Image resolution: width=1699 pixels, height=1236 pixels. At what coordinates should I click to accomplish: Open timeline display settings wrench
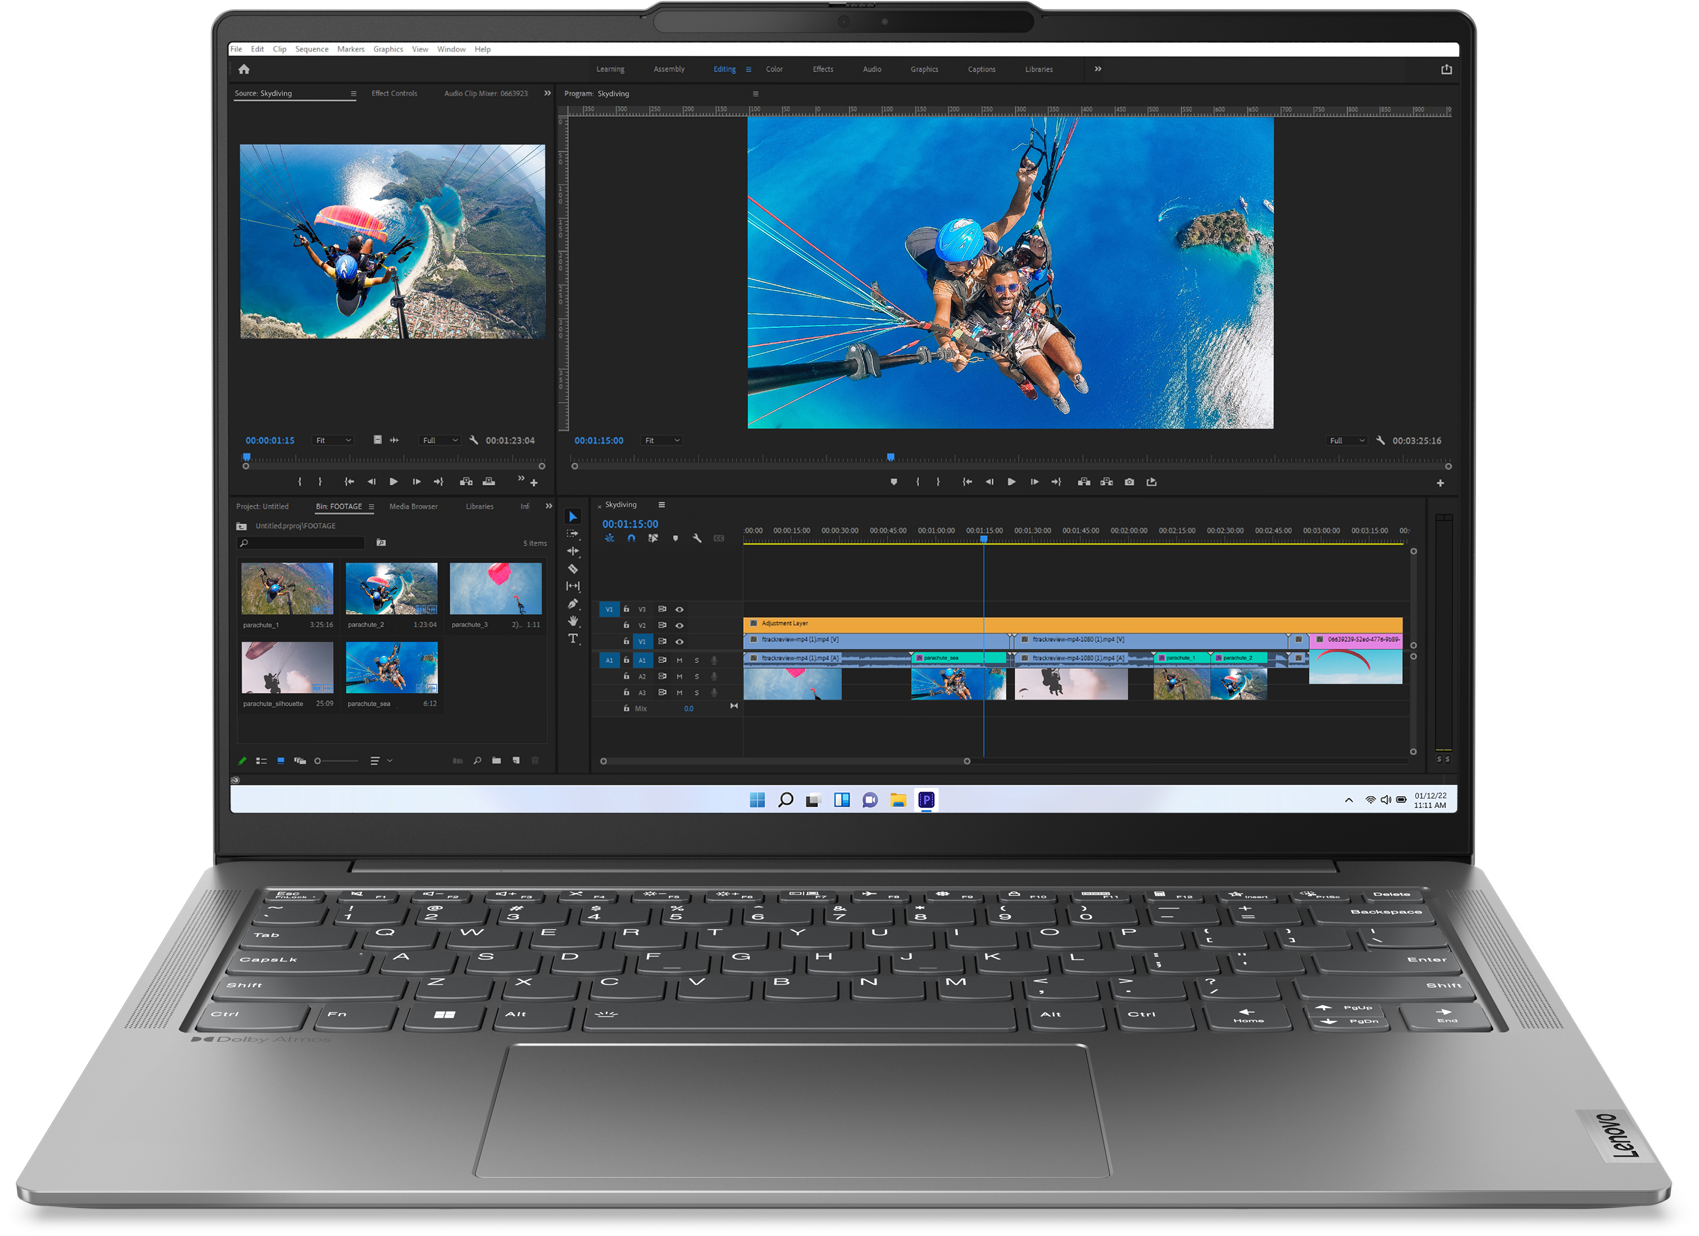click(x=697, y=539)
